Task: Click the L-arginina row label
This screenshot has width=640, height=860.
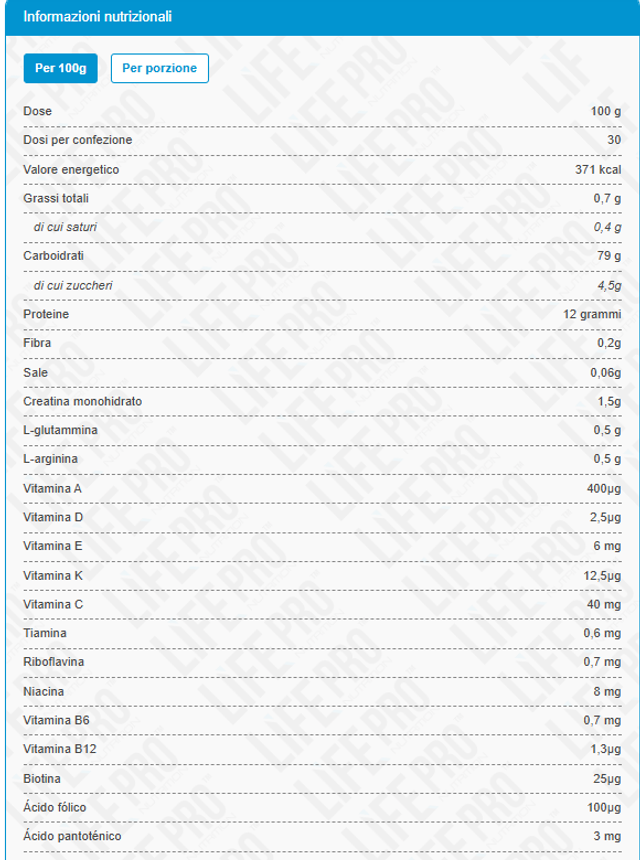Action: [51, 460]
